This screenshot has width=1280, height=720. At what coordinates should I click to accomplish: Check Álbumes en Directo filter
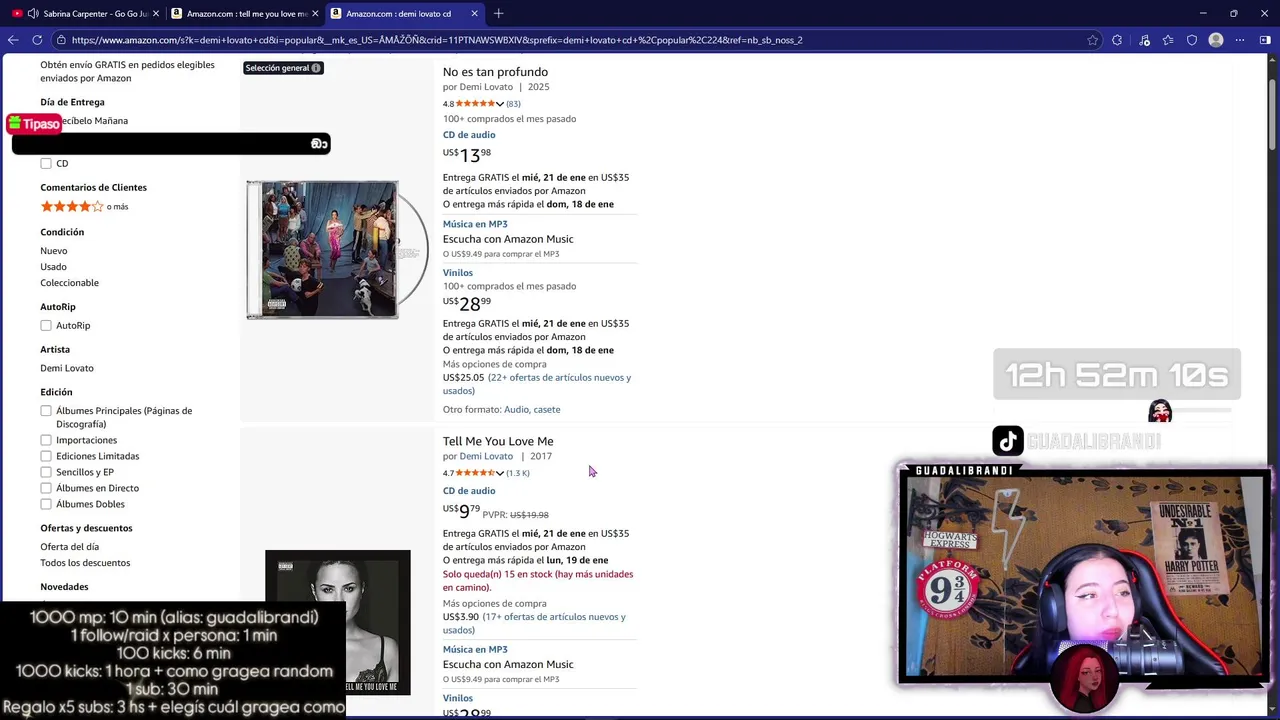coord(46,488)
